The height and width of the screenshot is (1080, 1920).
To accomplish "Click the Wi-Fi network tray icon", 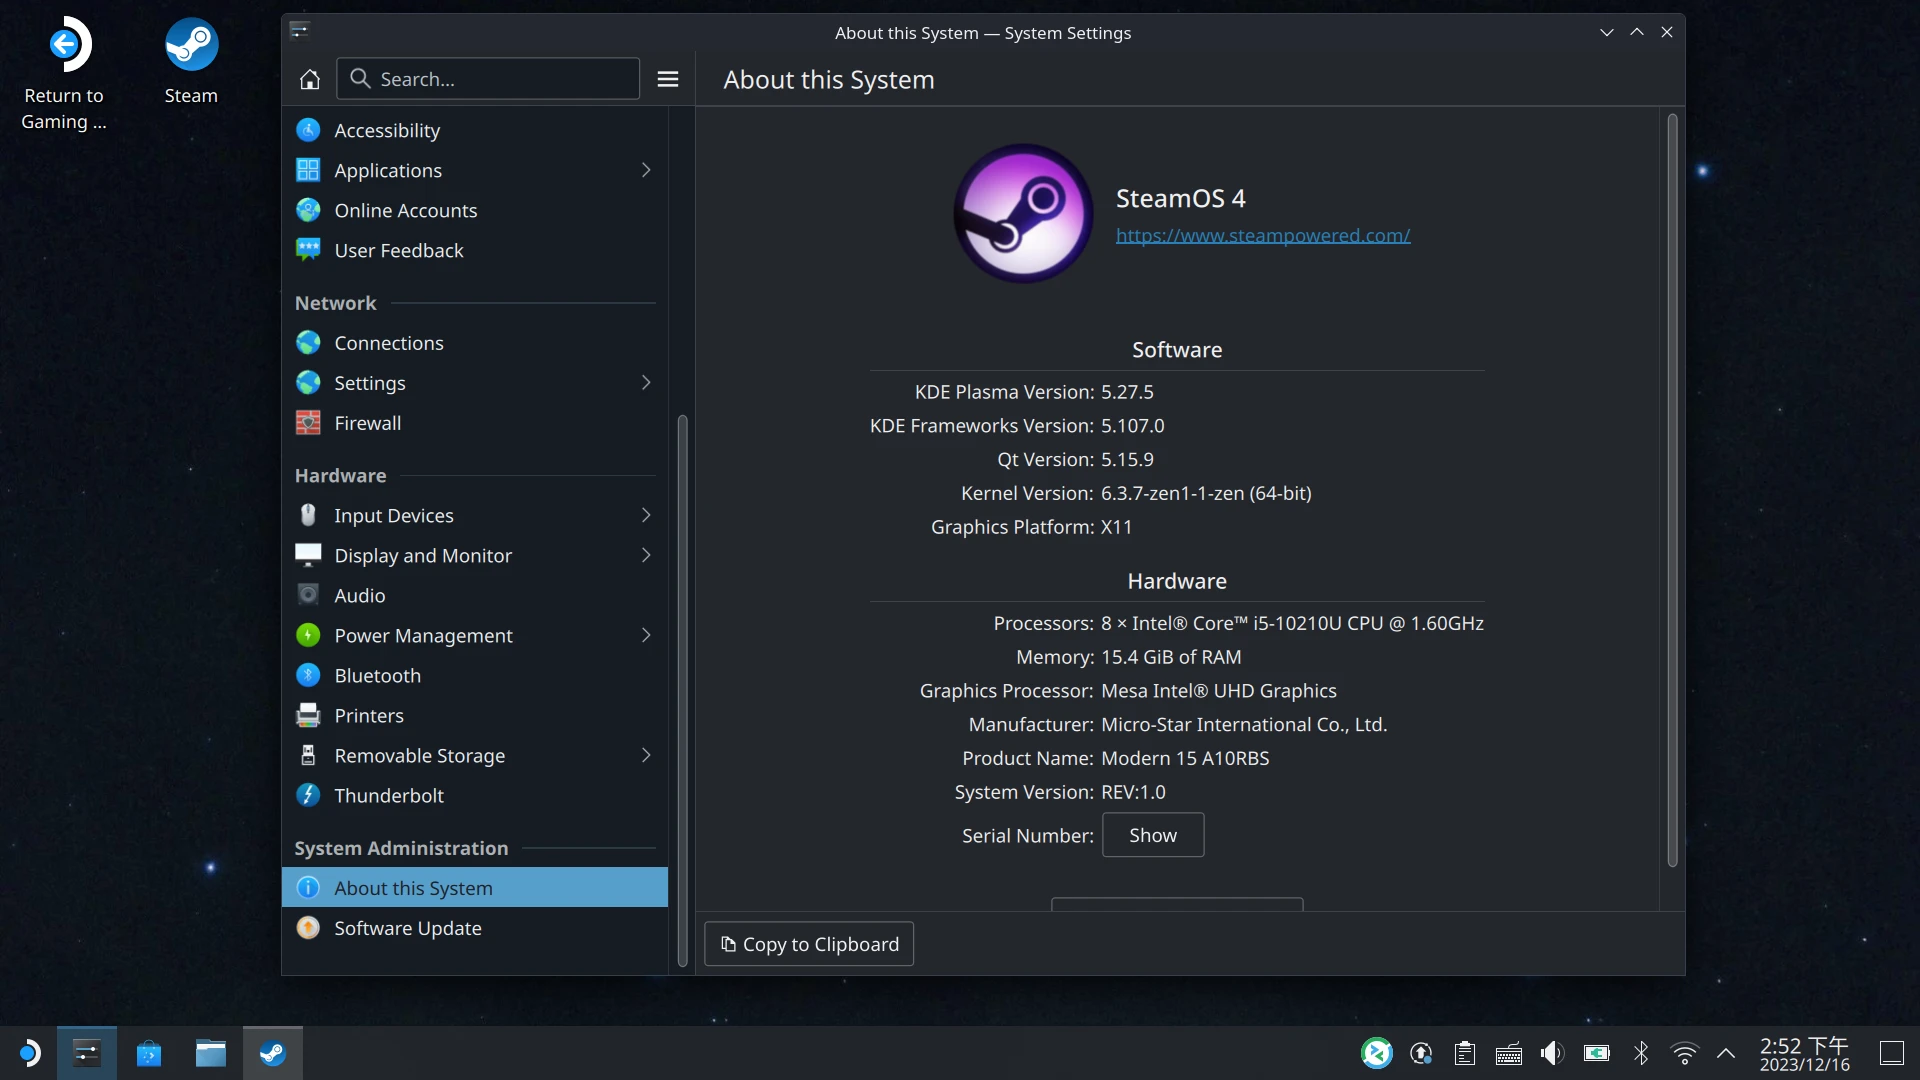I will (1684, 1053).
